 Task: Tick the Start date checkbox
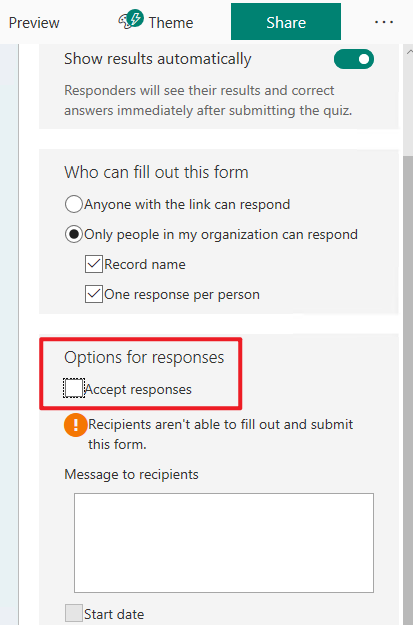click(x=74, y=613)
